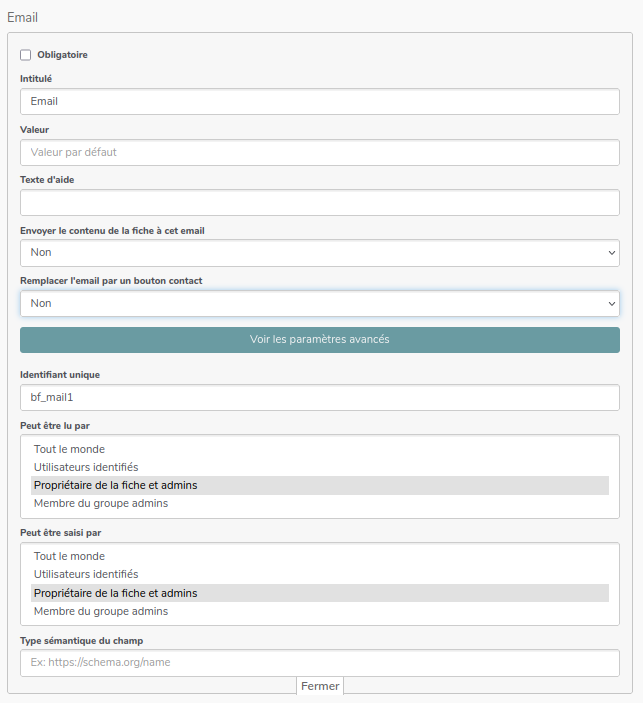Choose 'Utilisateurs identifiés' under 'Peut être lu par'
This screenshot has width=643, height=703.
pos(86,467)
